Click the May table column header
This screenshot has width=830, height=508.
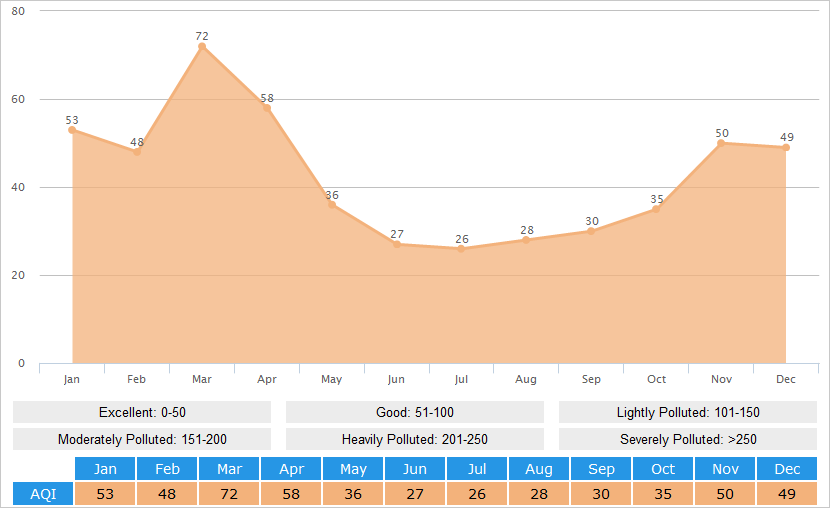pos(353,469)
